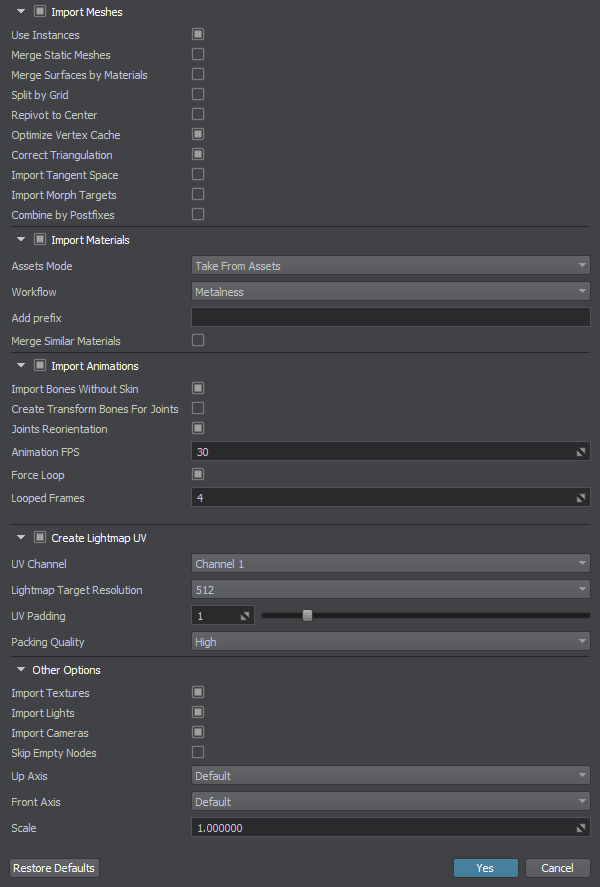Toggle the Import Tangent Space checkbox

point(198,174)
